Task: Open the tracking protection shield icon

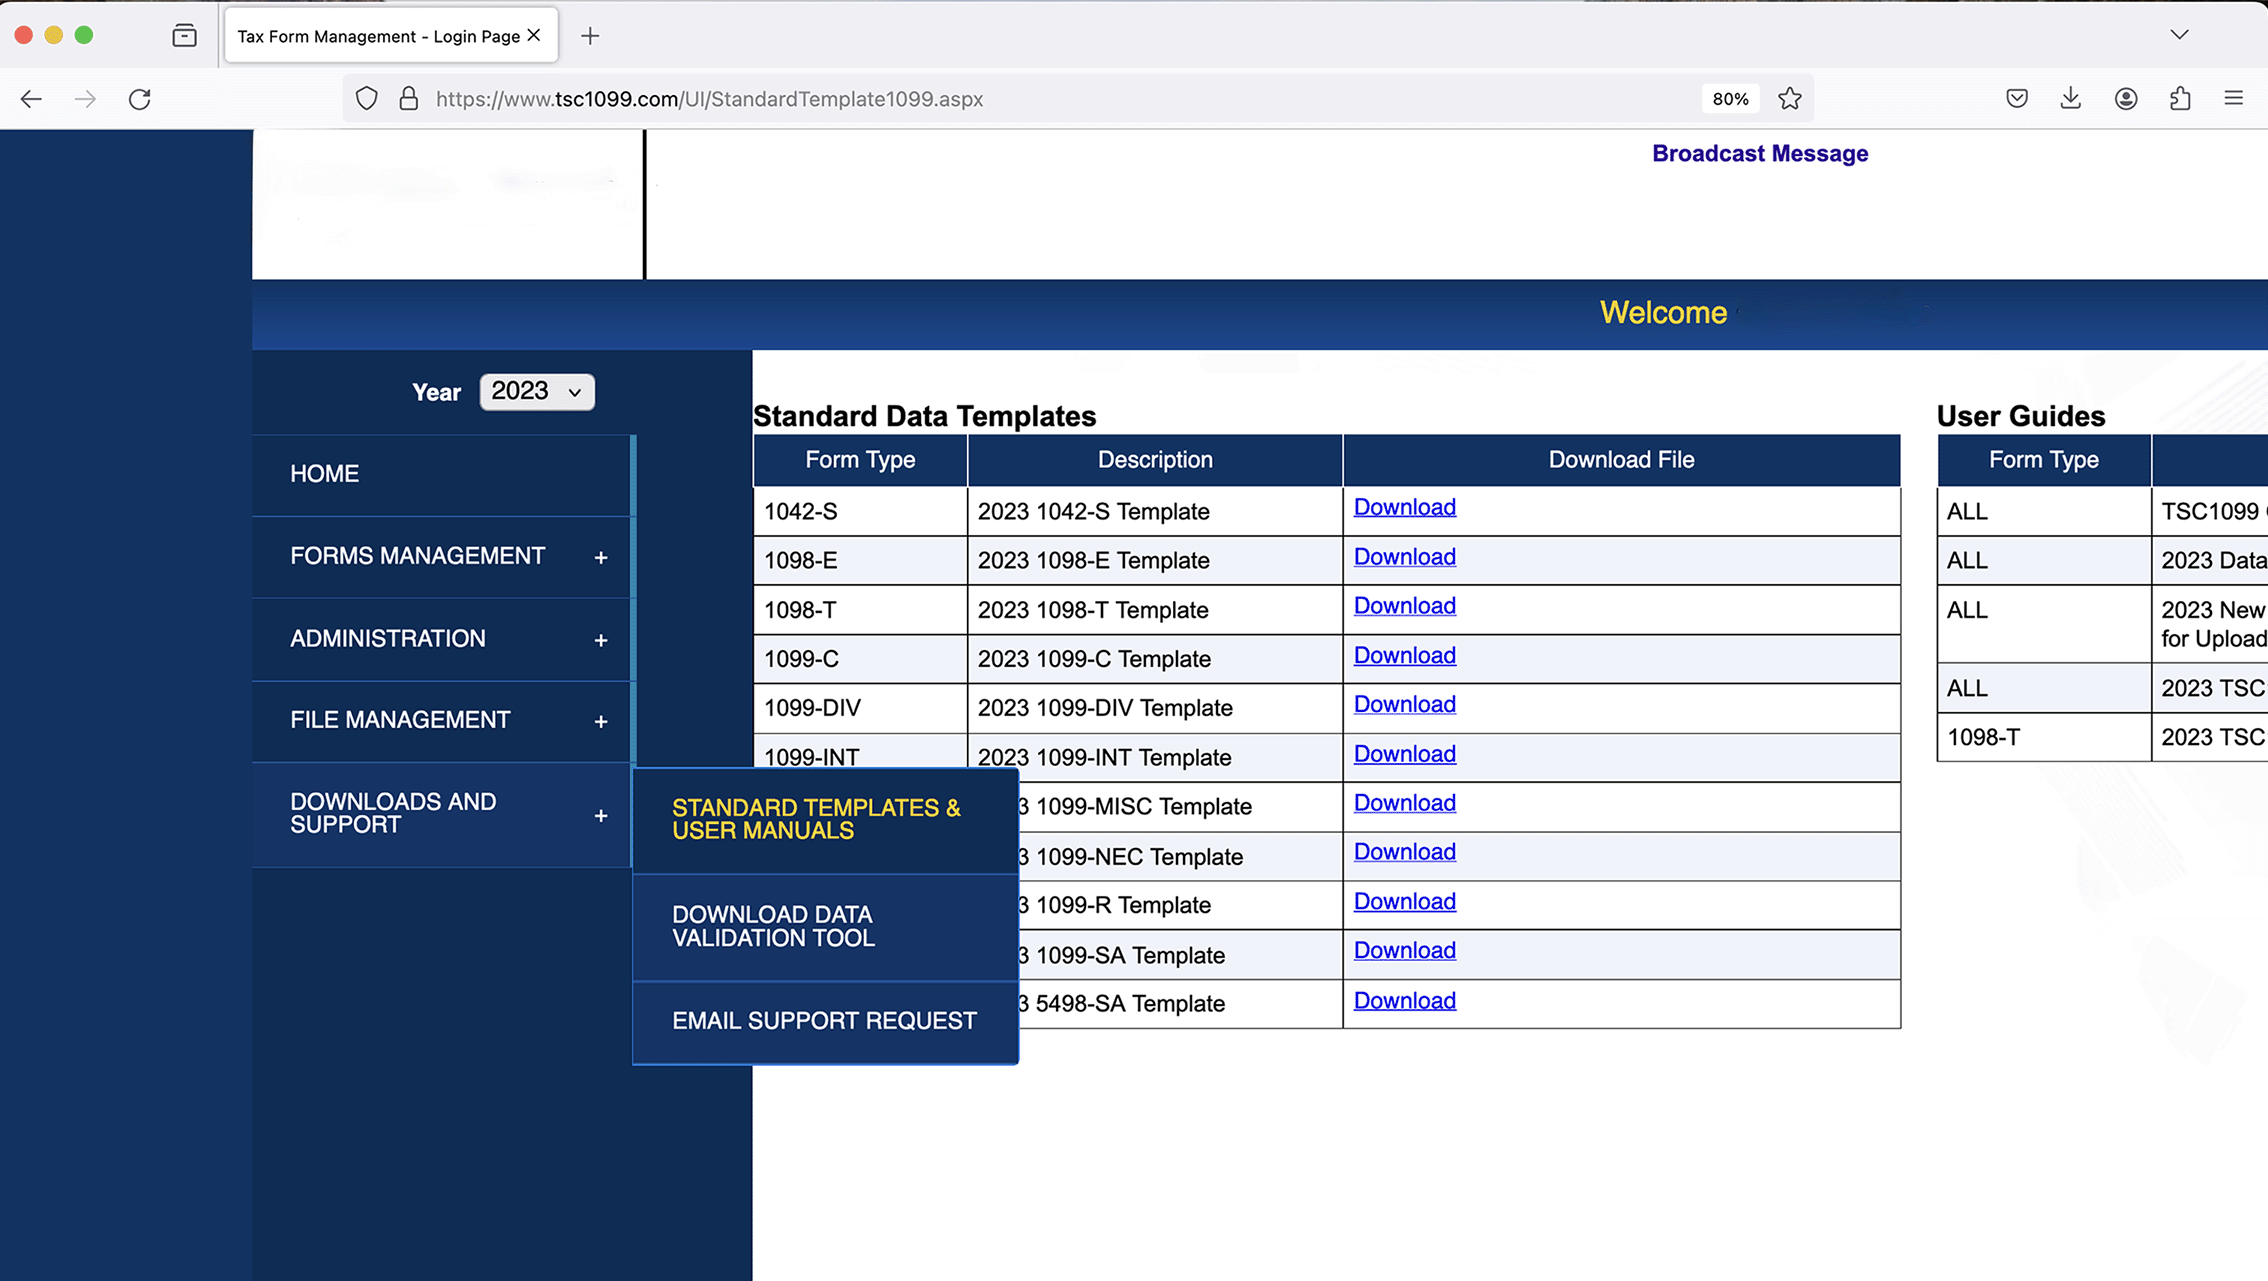Action: (367, 99)
